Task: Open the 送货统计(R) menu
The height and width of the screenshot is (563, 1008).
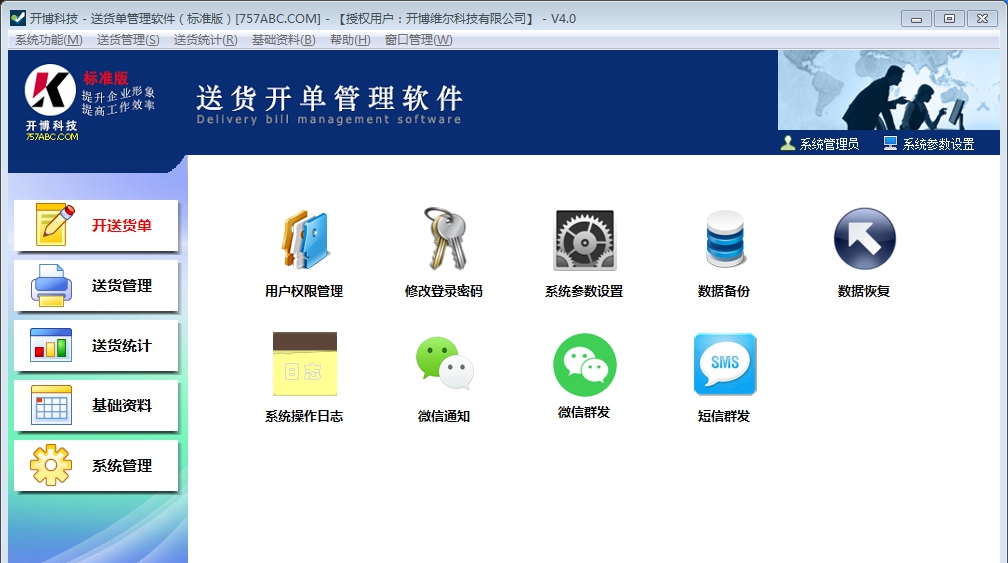Action: pos(206,40)
